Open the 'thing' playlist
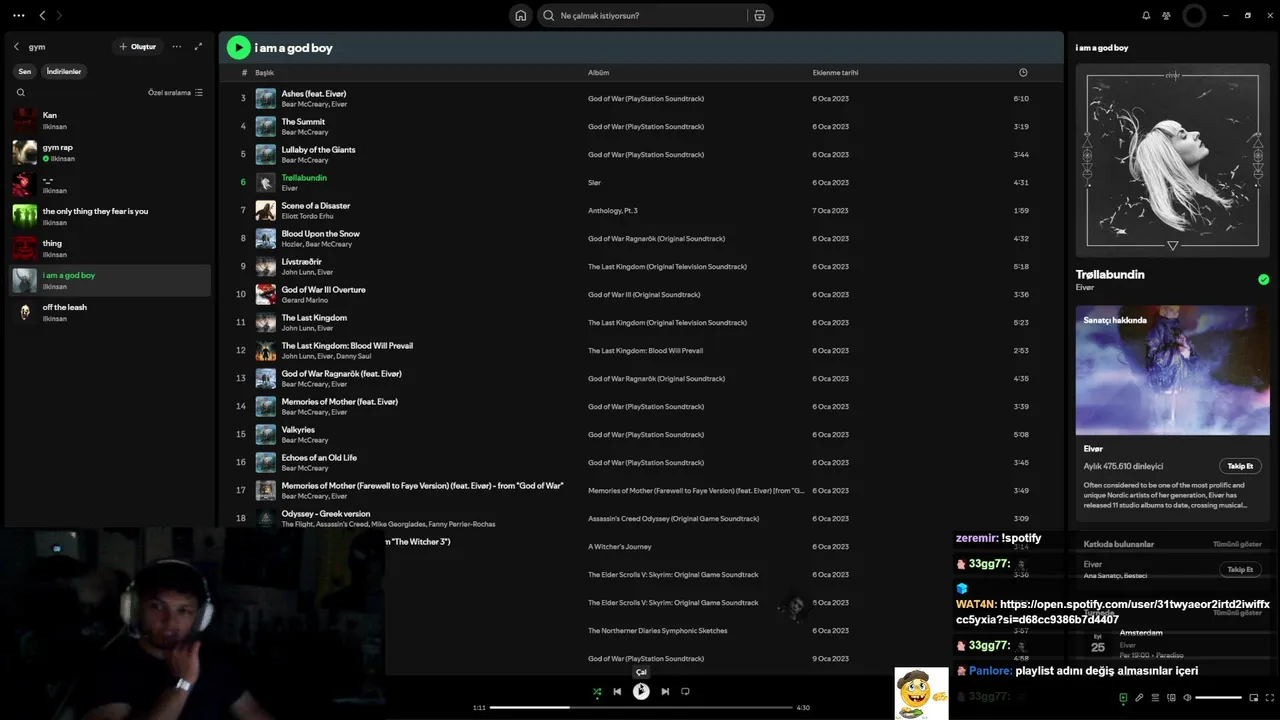The image size is (1280, 720). pyautogui.click(x=111, y=248)
